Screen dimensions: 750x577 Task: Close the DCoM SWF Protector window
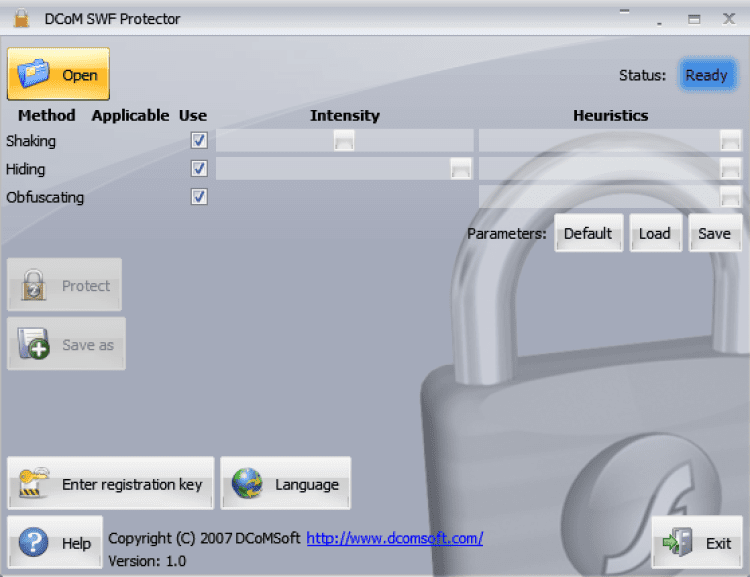[x=729, y=19]
